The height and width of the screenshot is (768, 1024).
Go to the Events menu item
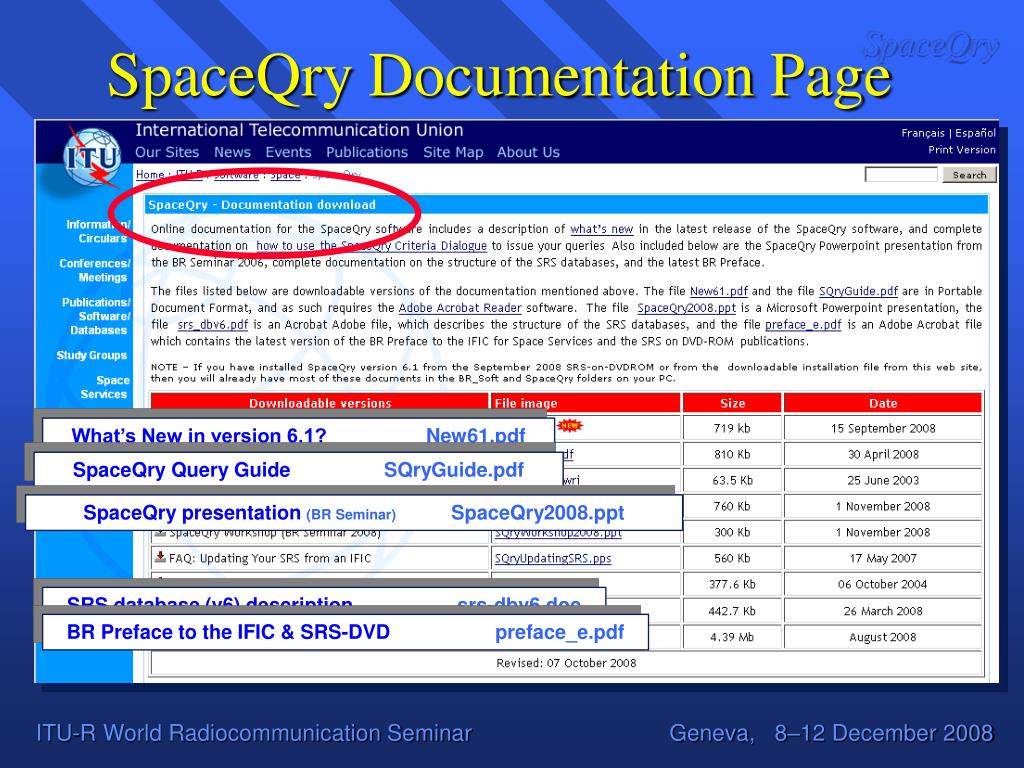[288, 152]
